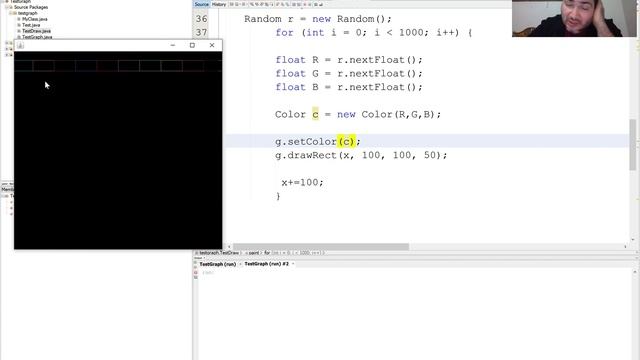The height and width of the screenshot is (360, 640).
Task: Maximize the running Java drawing window
Action: pos(192,45)
